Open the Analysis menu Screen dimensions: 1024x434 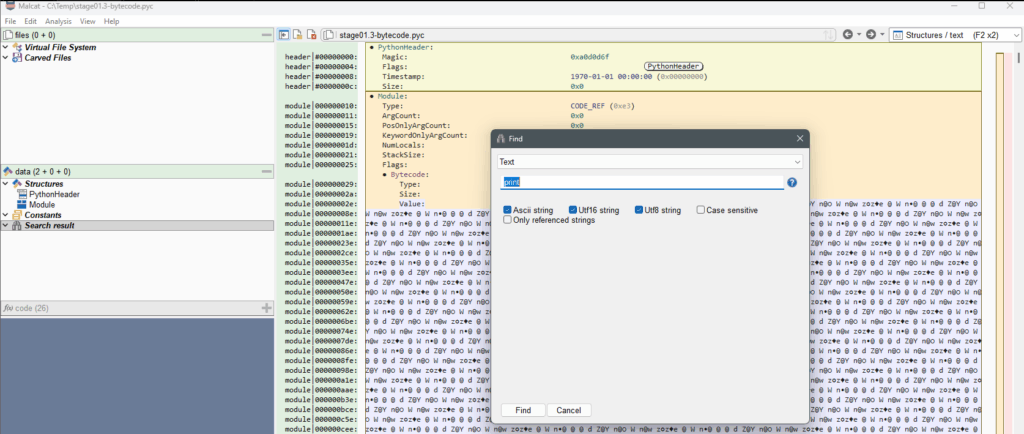[58, 20]
